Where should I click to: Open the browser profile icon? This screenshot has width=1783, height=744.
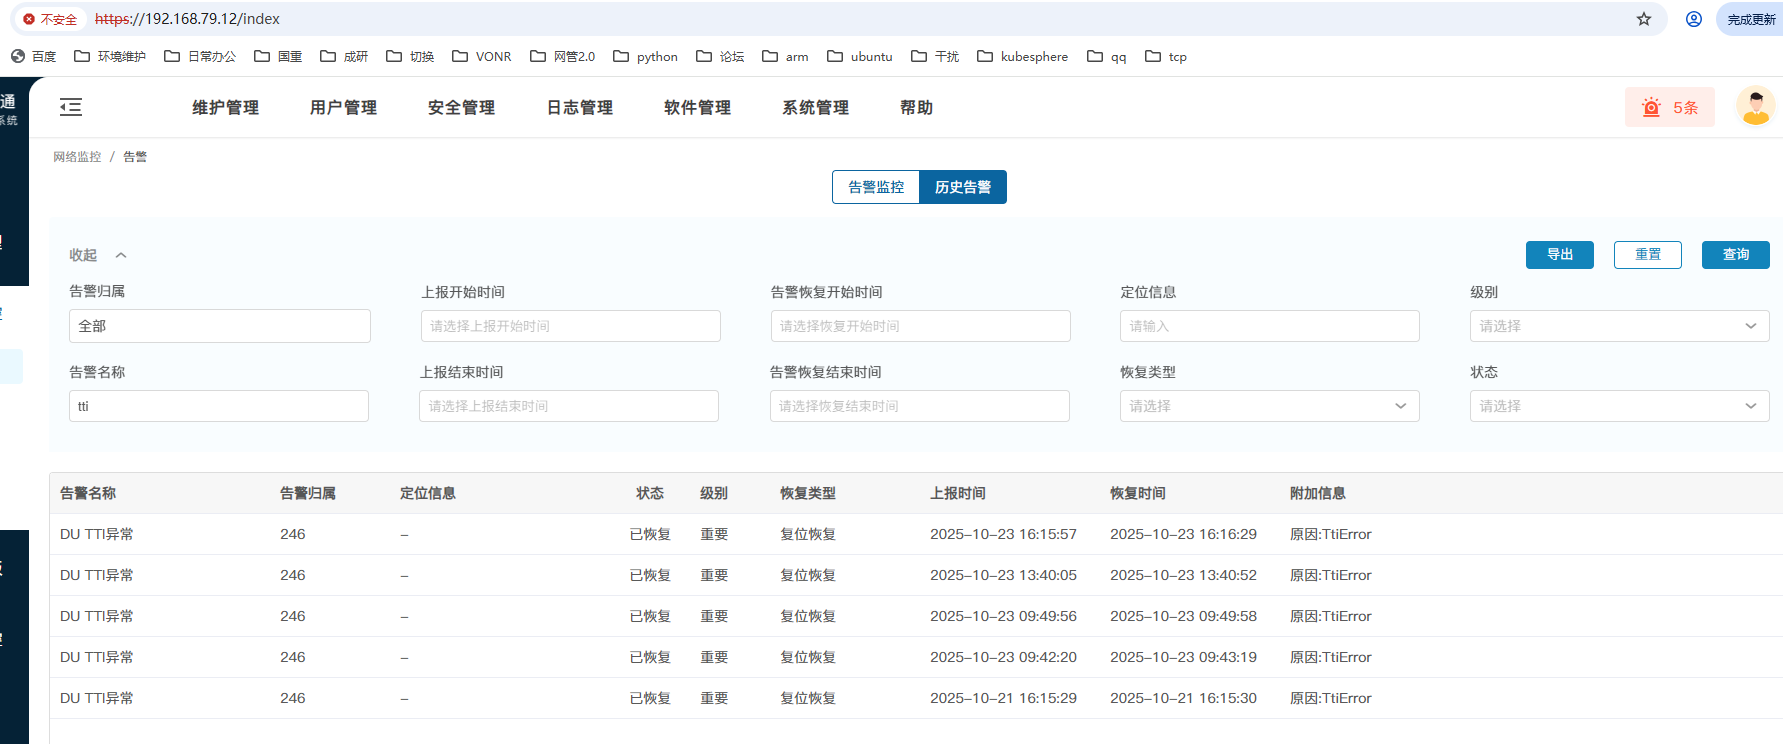[x=1693, y=19]
